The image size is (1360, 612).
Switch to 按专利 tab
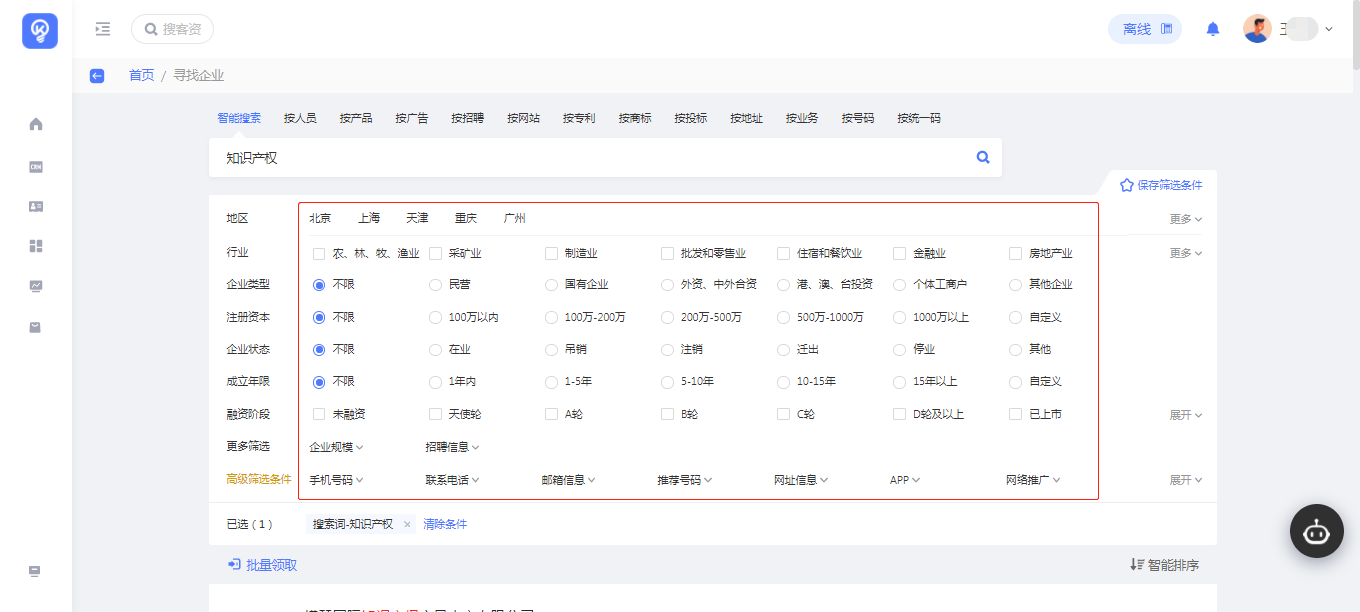pos(579,118)
